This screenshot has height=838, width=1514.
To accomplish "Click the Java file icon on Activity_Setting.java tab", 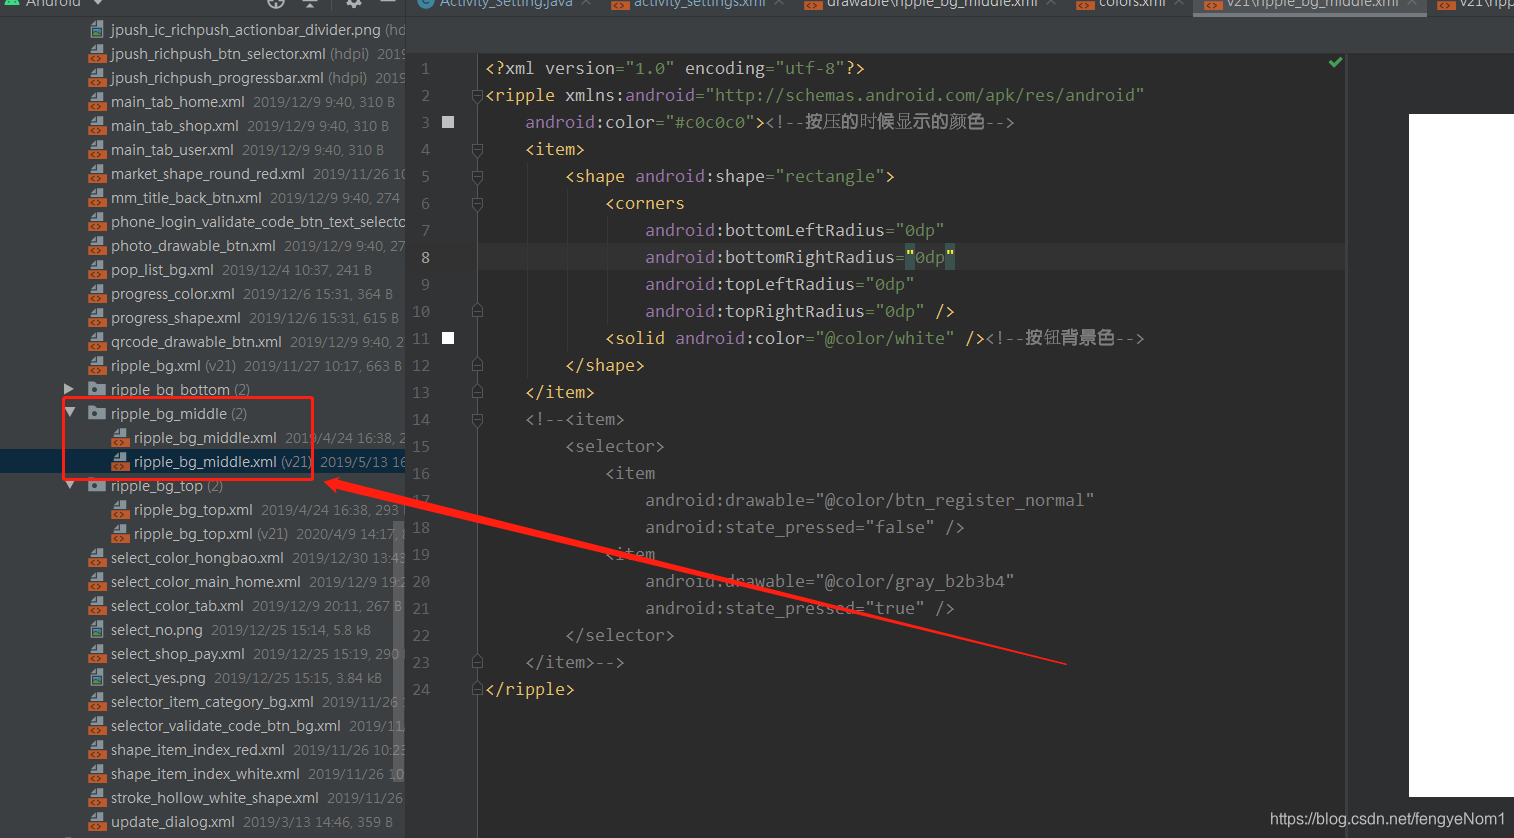I will click(x=426, y=4).
